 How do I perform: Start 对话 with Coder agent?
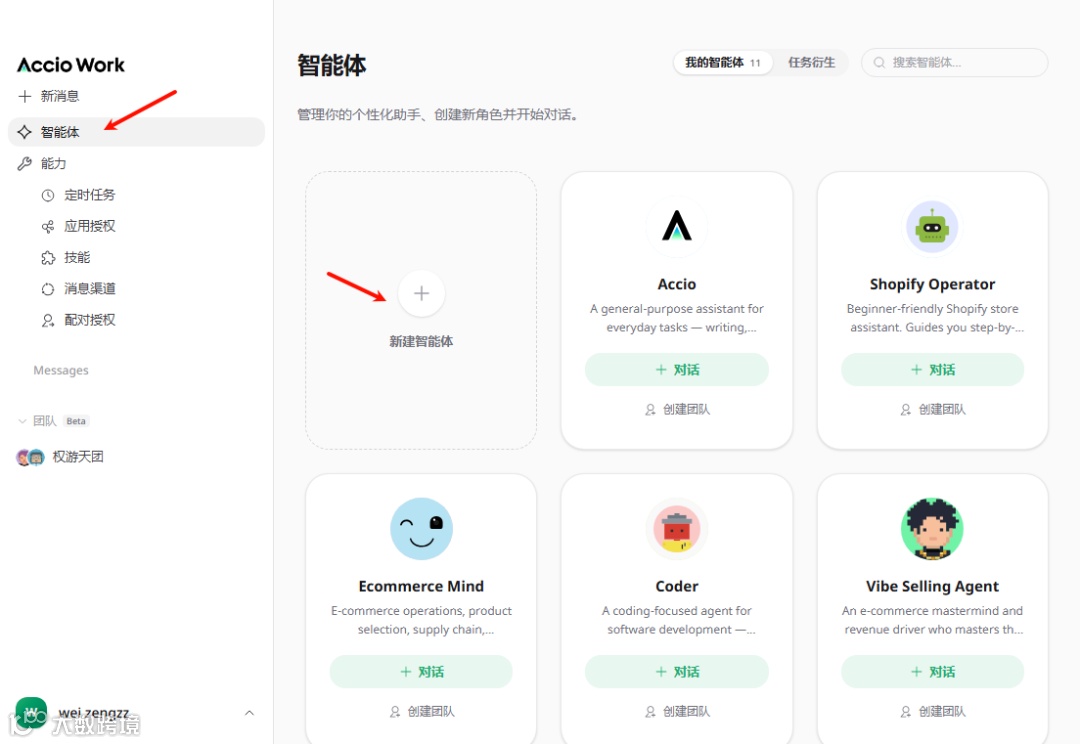677,672
